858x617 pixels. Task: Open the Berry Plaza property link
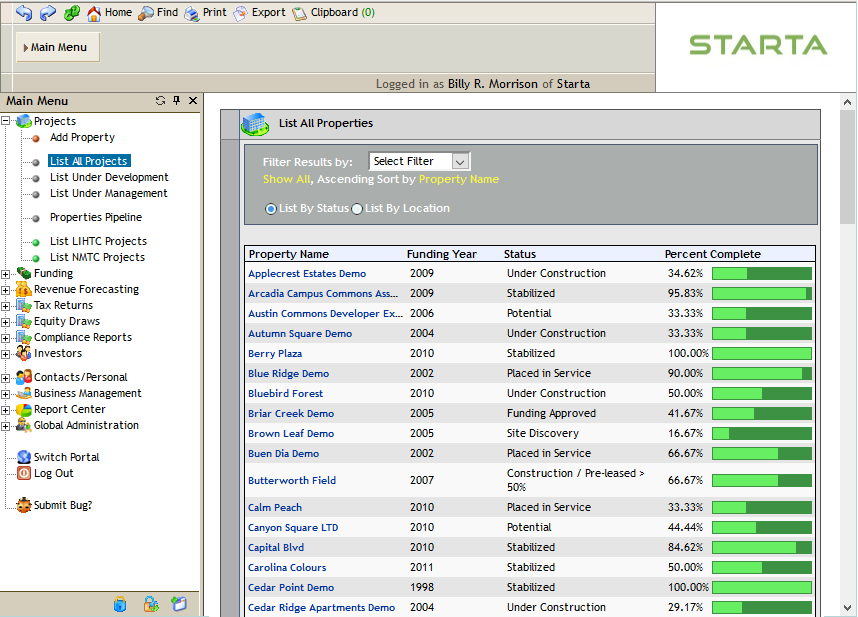tap(274, 353)
